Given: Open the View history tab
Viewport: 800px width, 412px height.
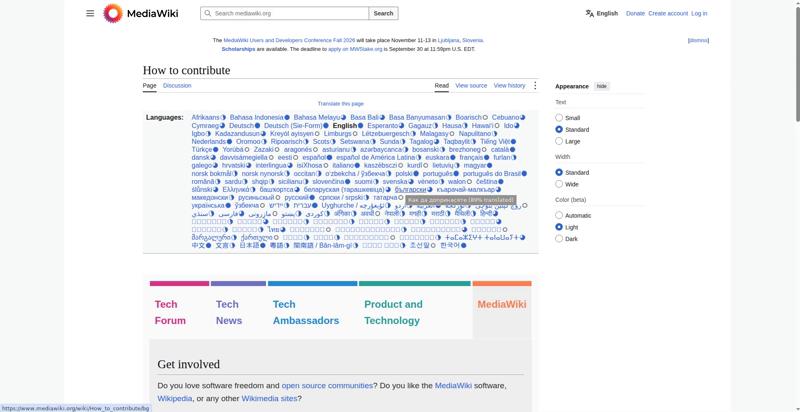Looking at the screenshot, I should point(509,86).
